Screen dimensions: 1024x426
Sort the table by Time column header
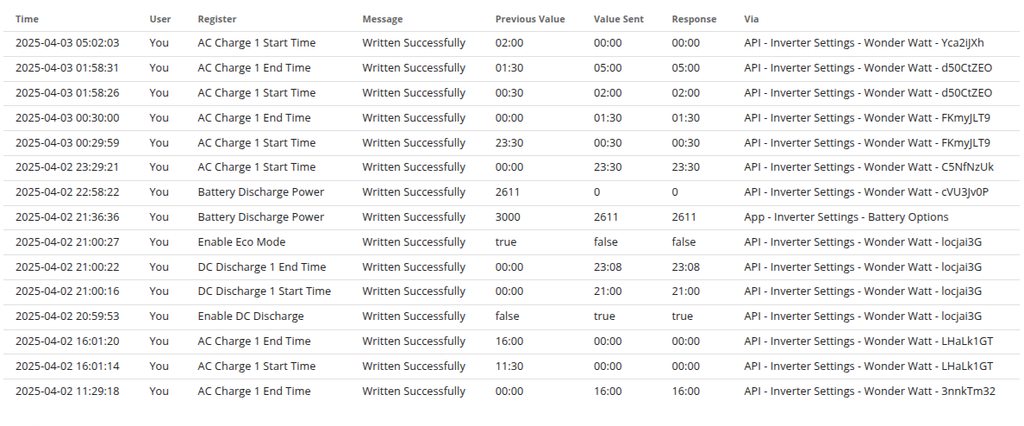tap(26, 19)
